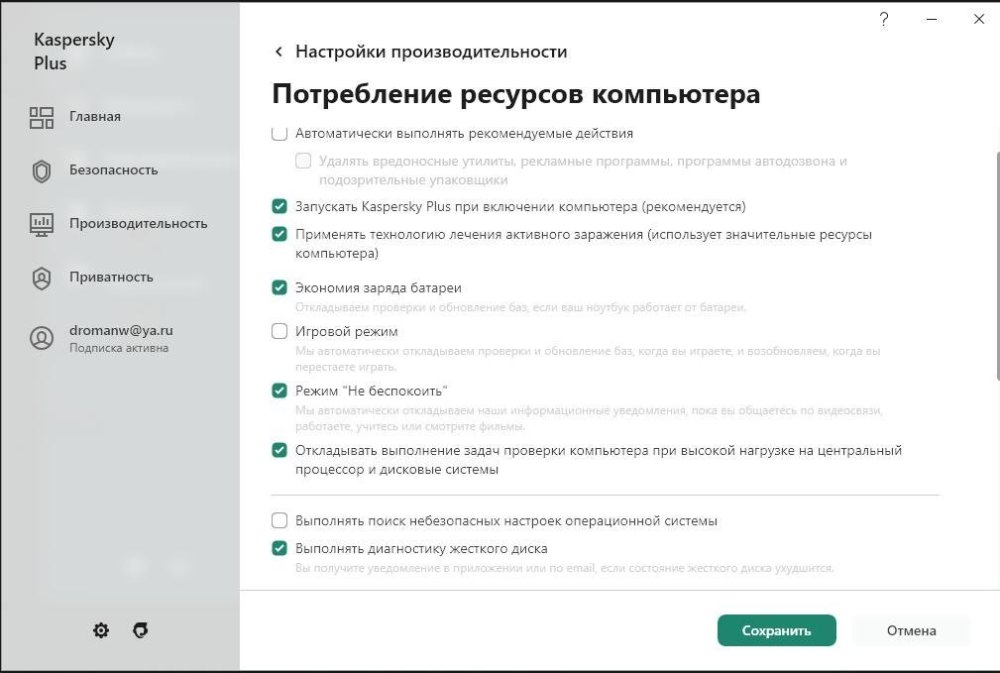Select the Главная dashboard icon in sidebar
The height and width of the screenshot is (673, 1000).
coord(41,116)
